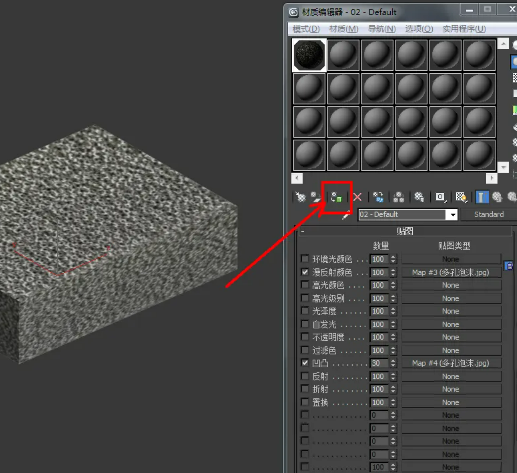Click the 凹凸 amount spinner arrows
Image resolution: width=517 pixels, height=473 pixels.
393,363
